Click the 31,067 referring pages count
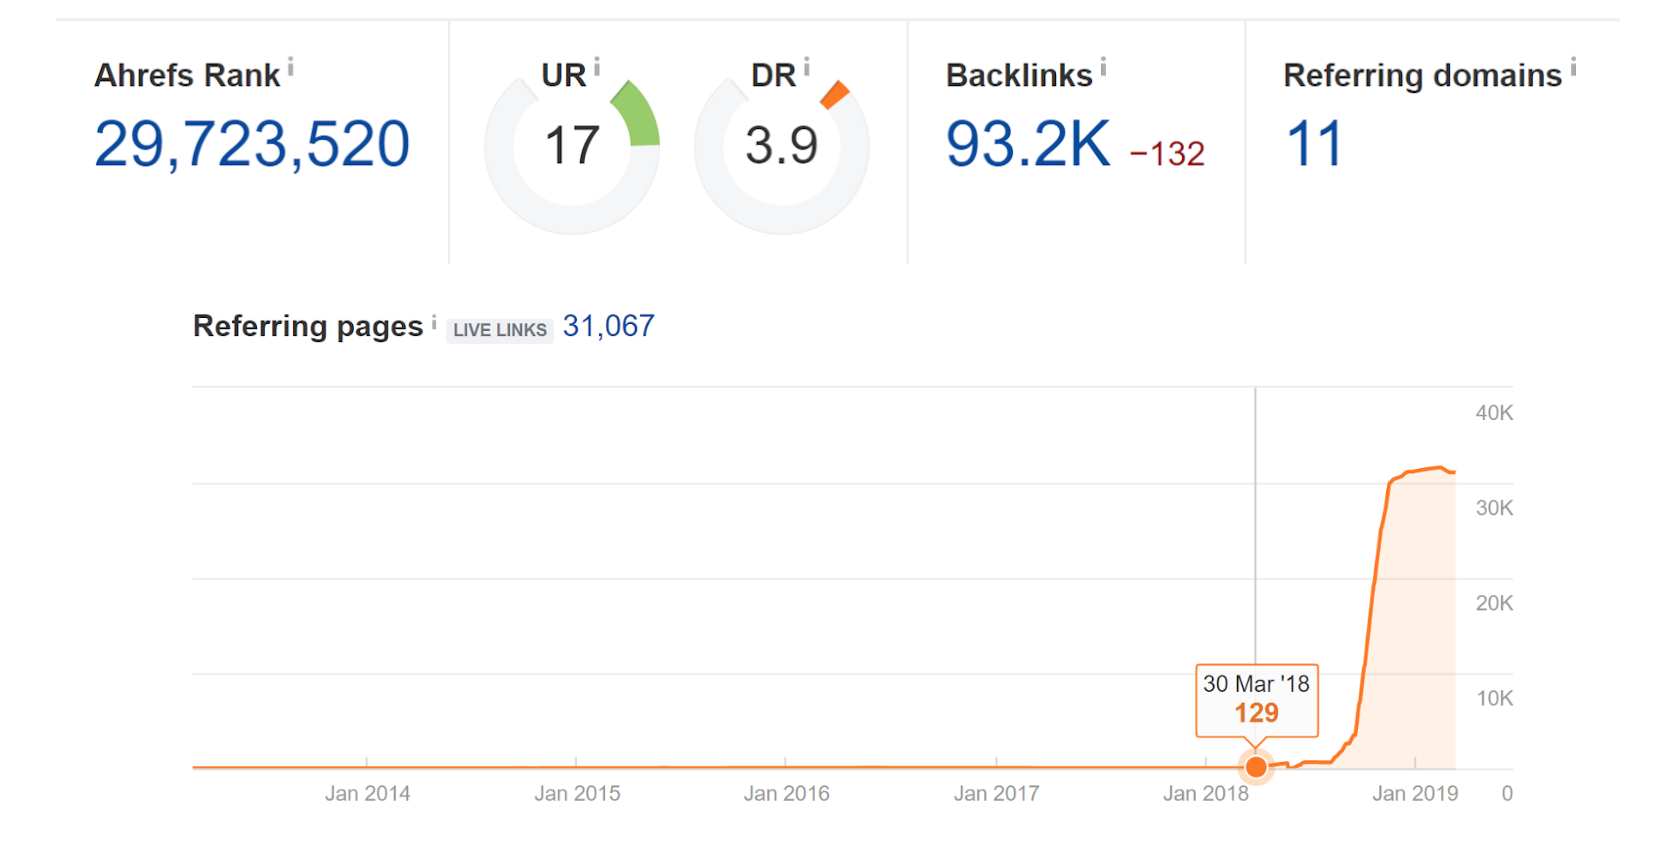This screenshot has height=852, width=1654. 608,326
